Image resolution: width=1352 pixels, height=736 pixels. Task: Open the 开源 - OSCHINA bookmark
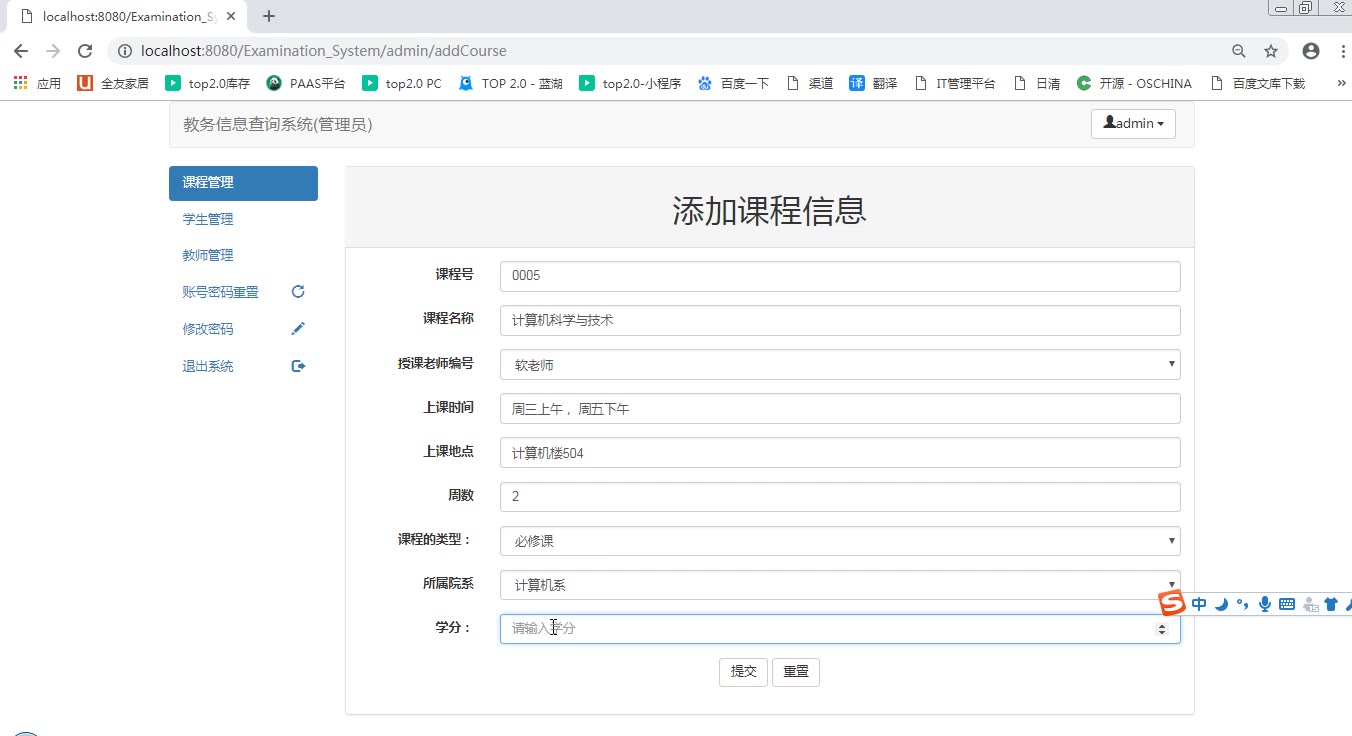(x=1134, y=83)
